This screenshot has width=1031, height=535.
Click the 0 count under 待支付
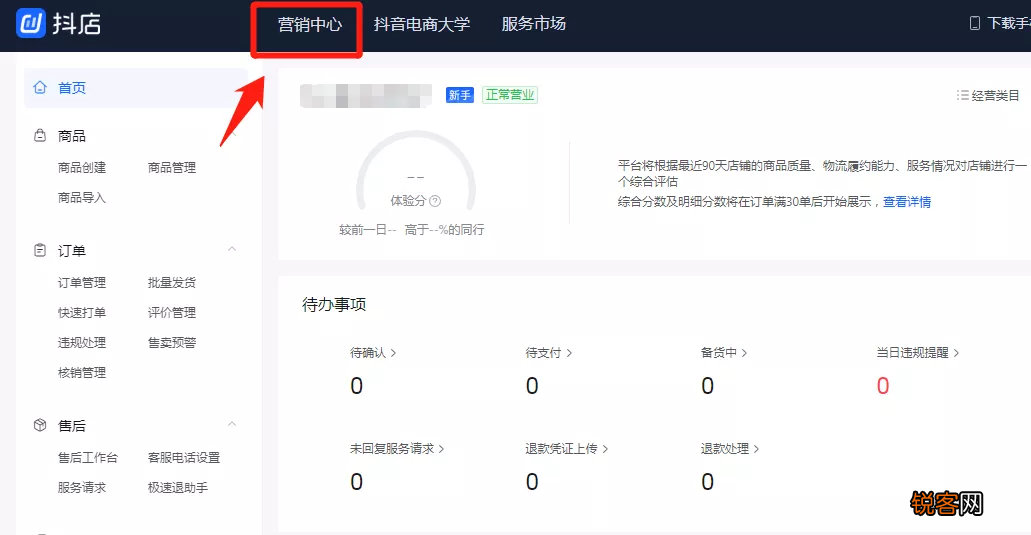click(532, 386)
